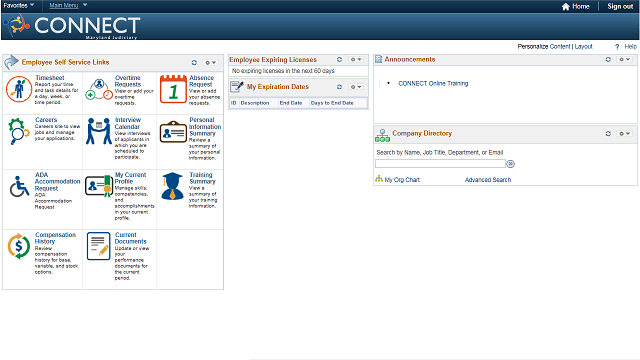Click the Home house icon
The width and height of the screenshot is (640, 360).
566,7
